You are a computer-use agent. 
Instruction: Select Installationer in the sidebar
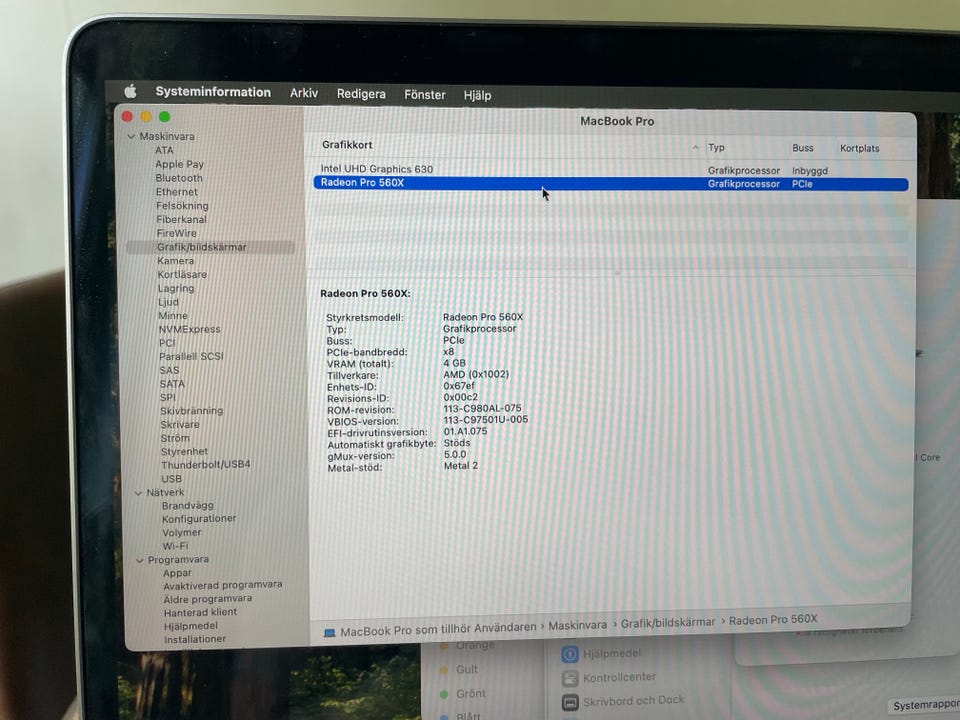click(195, 639)
